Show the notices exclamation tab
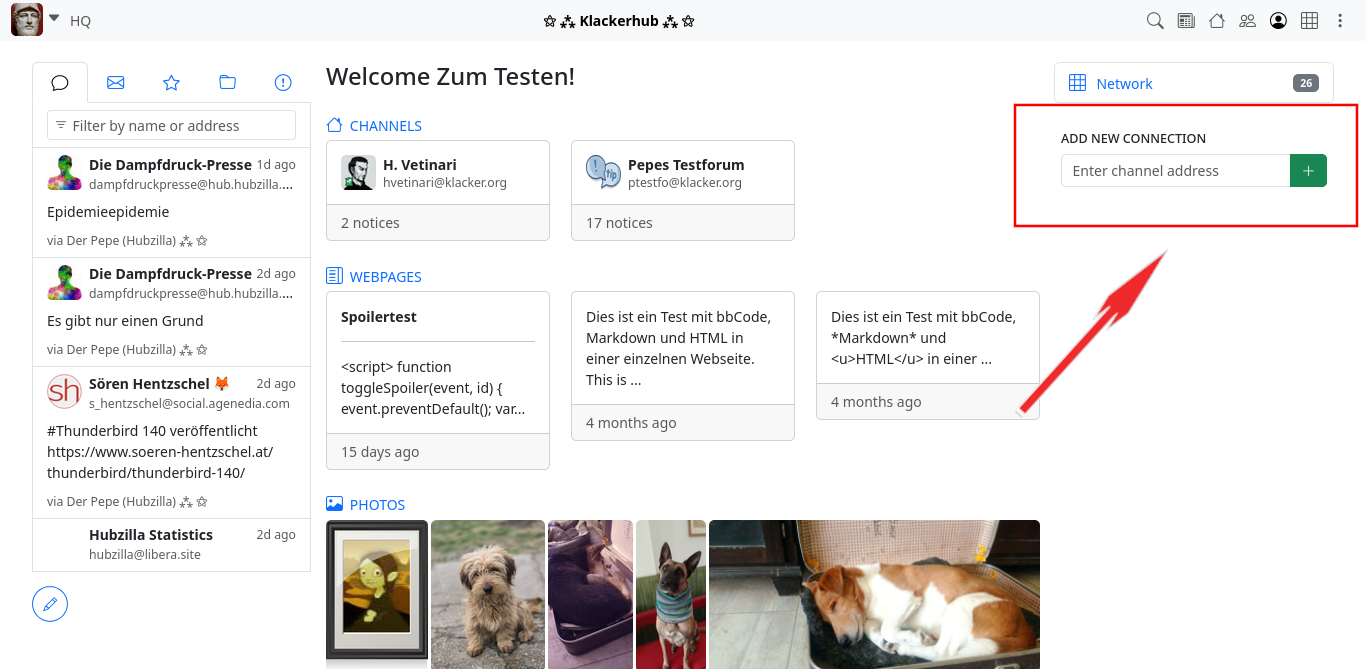Viewport: 1366px width, 669px height. pos(283,83)
